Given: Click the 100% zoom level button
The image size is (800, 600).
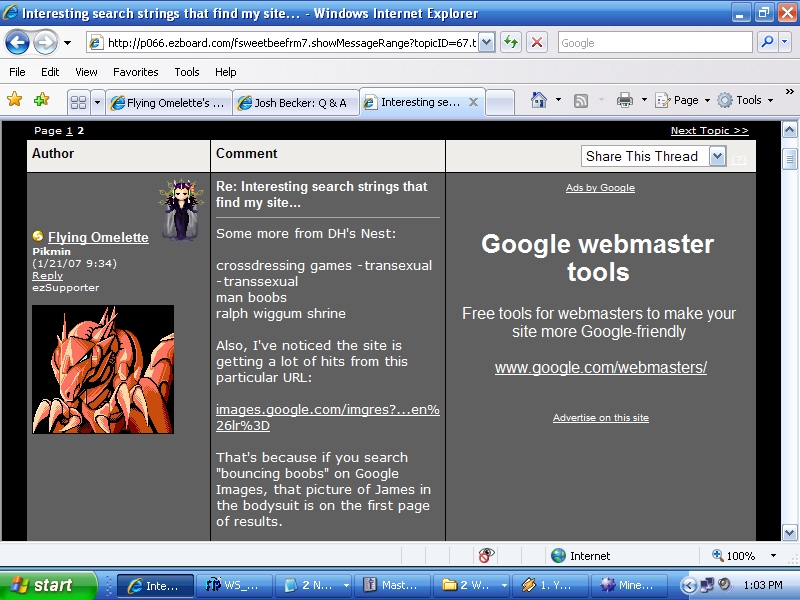Looking at the screenshot, I should pos(734,556).
